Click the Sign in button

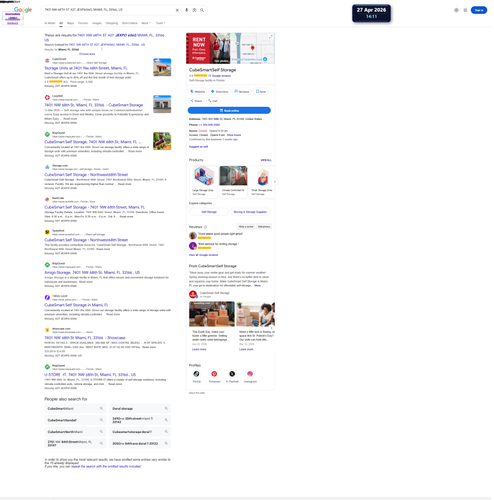[x=479, y=10]
